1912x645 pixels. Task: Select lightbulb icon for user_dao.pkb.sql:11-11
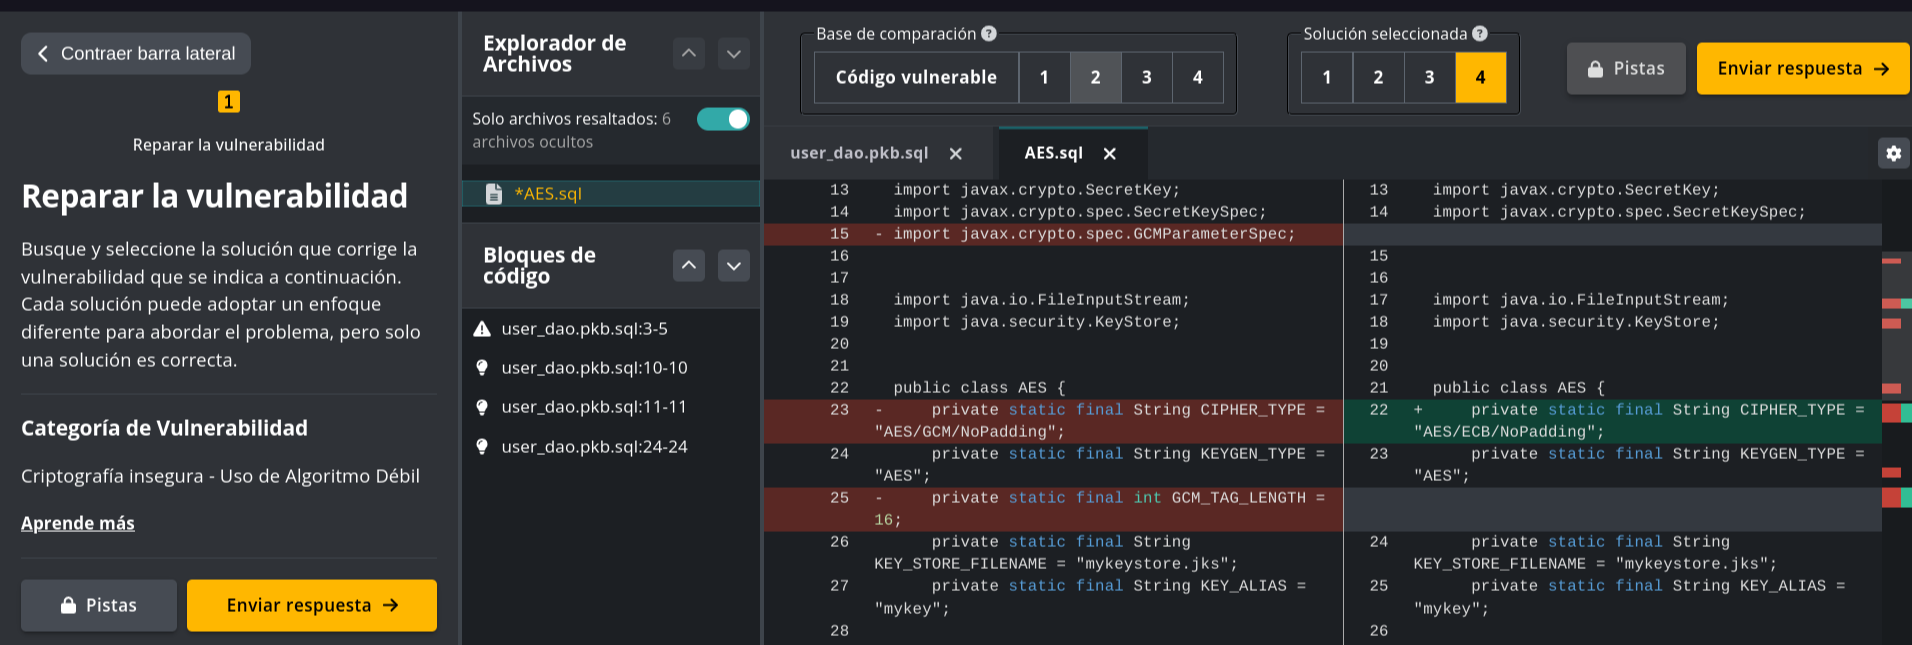pyautogui.click(x=482, y=407)
